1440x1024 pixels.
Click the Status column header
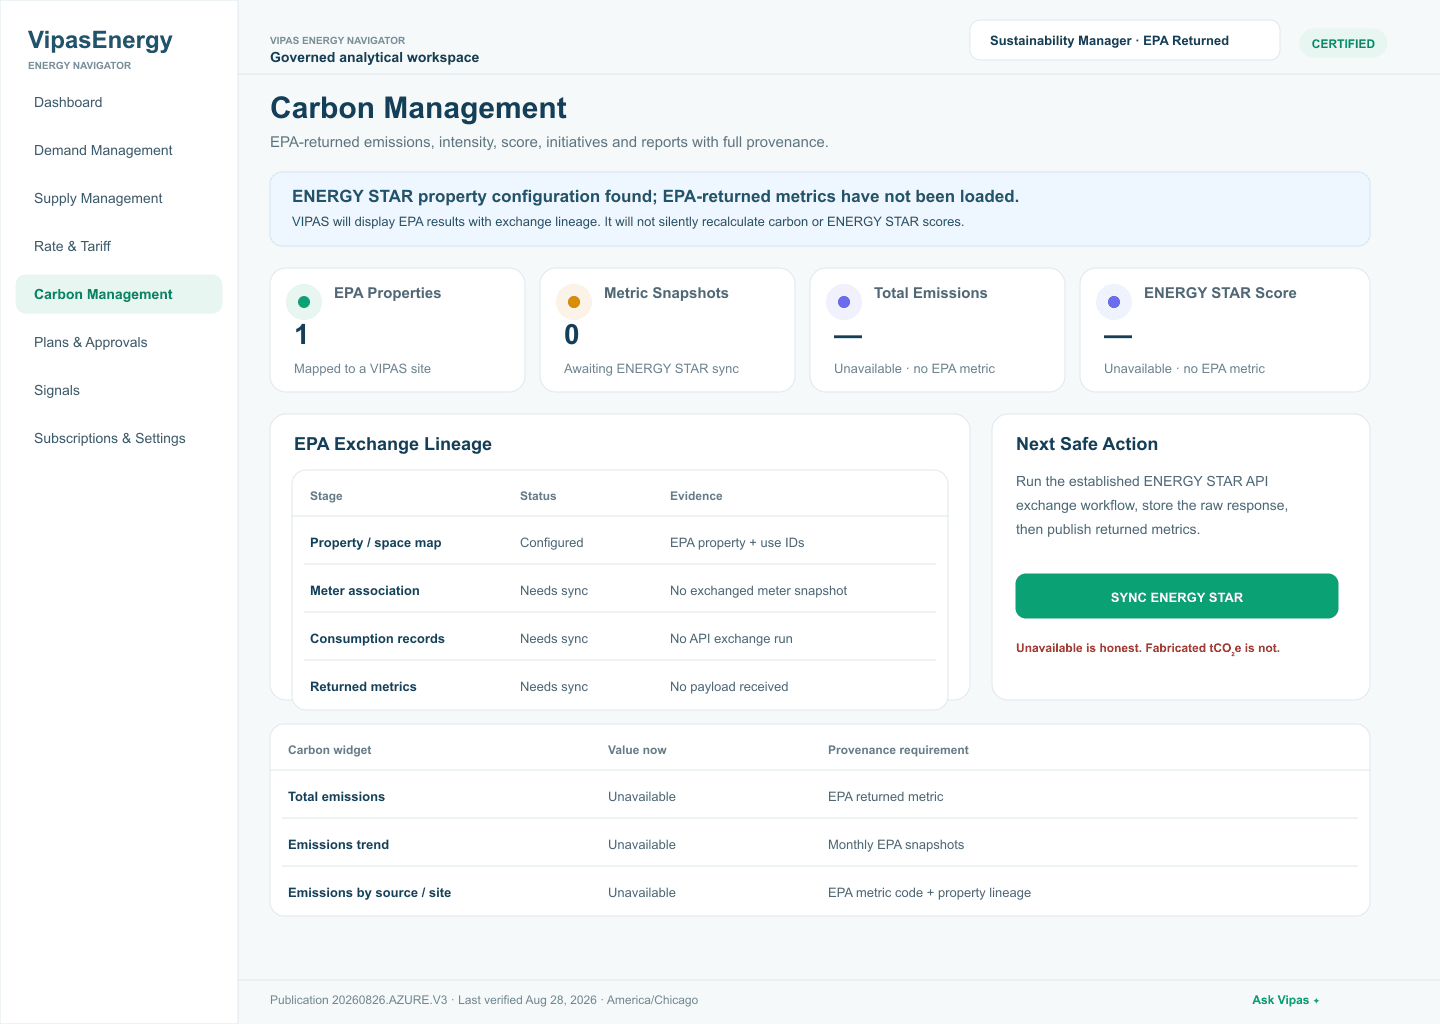pyautogui.click(x=538, y=496)
